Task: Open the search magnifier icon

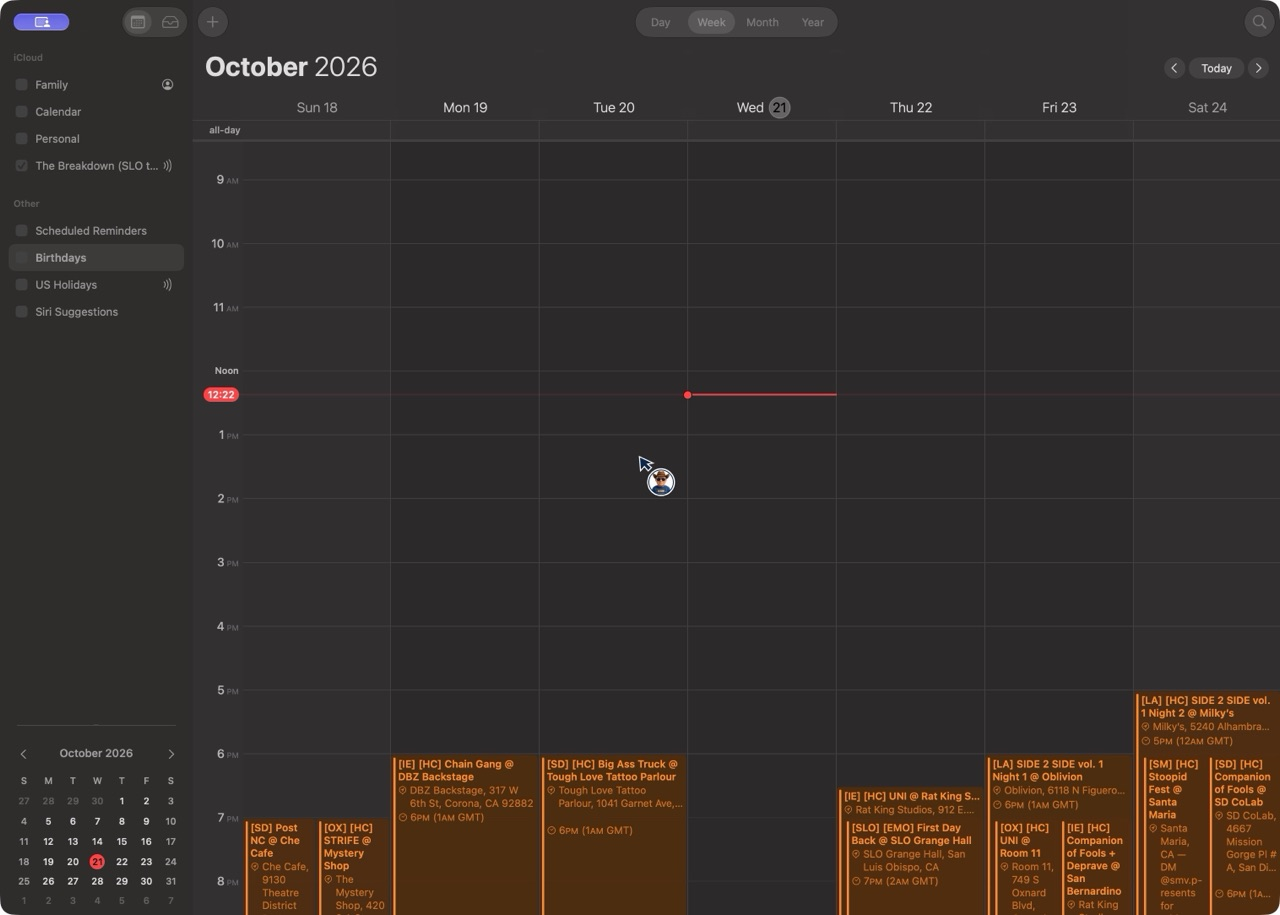Action: 1259,22
